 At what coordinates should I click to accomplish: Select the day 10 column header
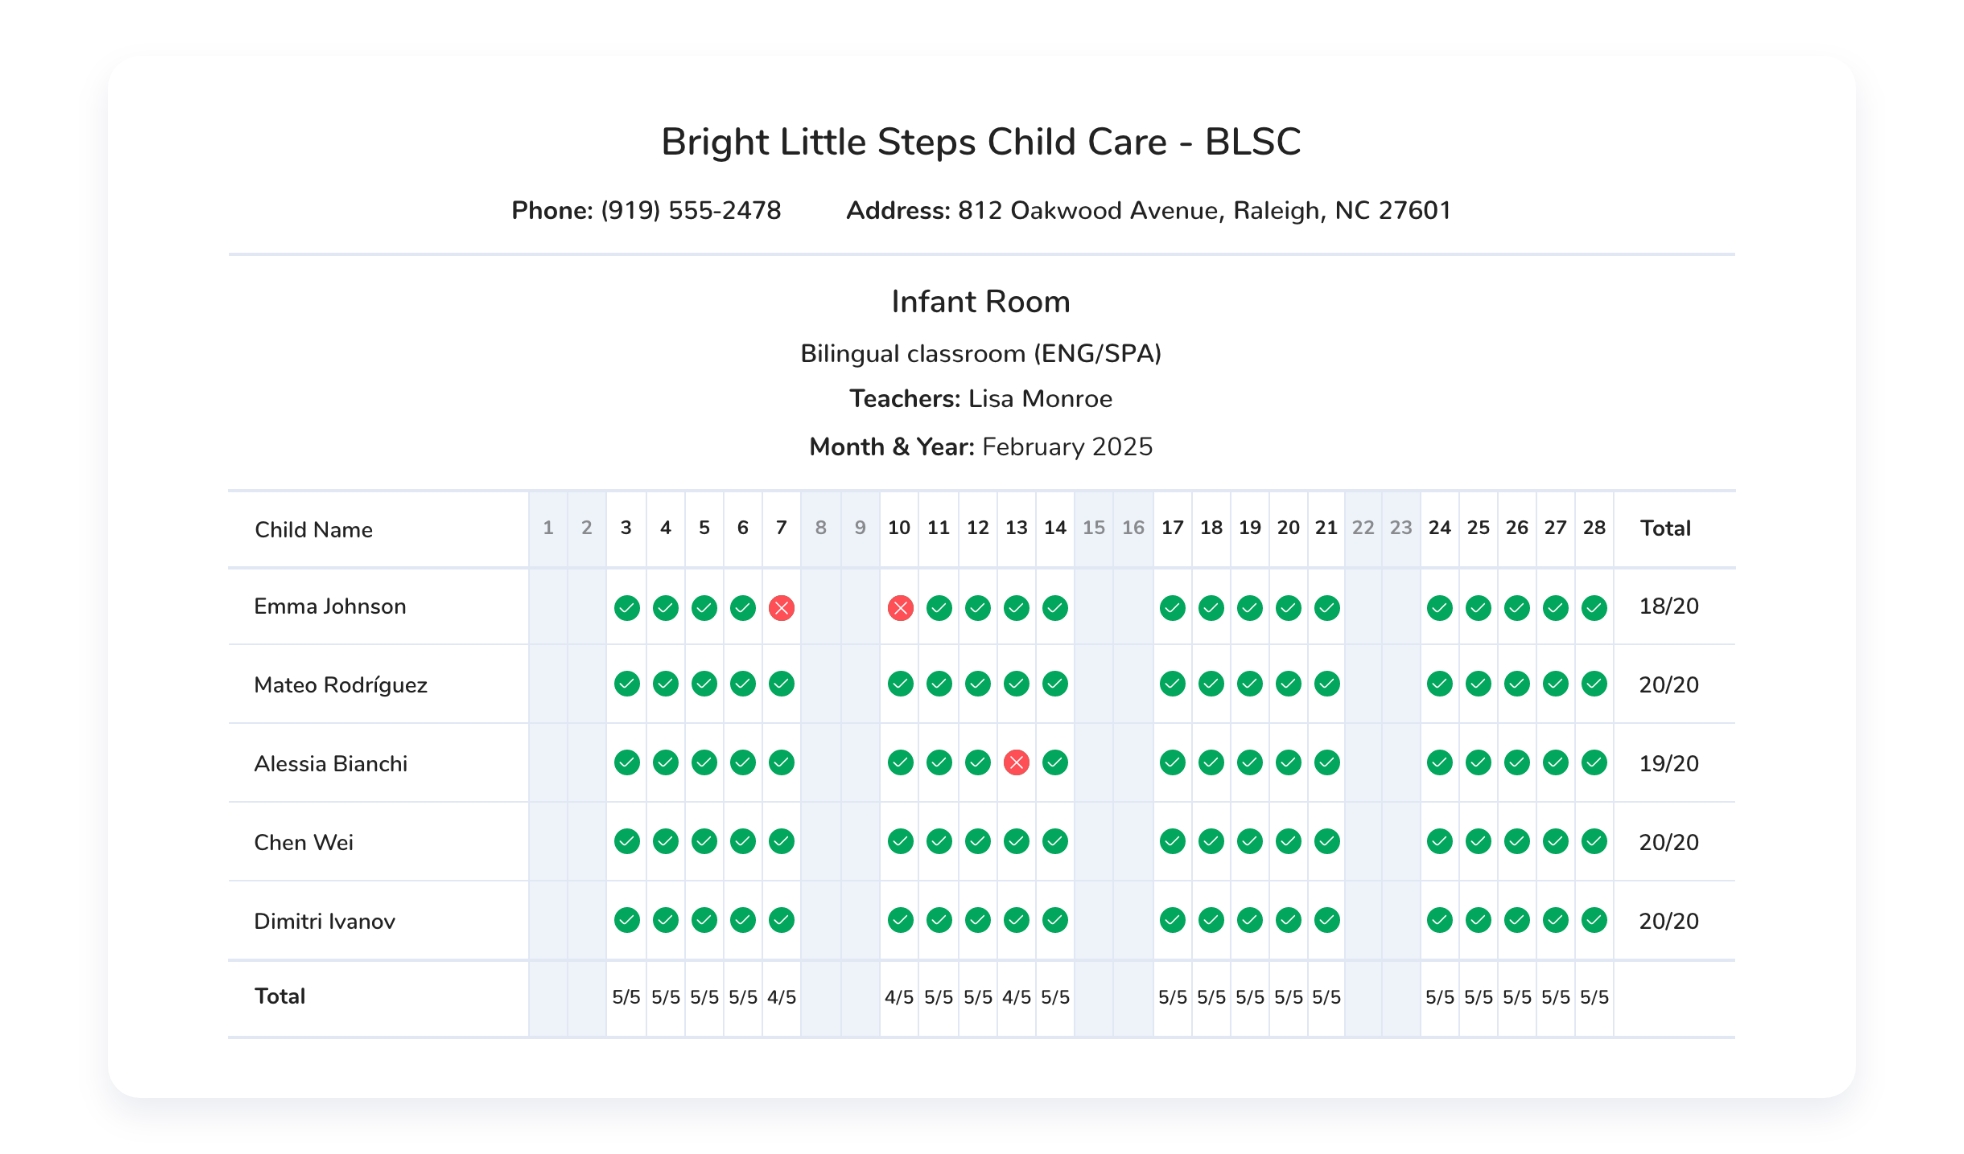[x=899, y=528]
